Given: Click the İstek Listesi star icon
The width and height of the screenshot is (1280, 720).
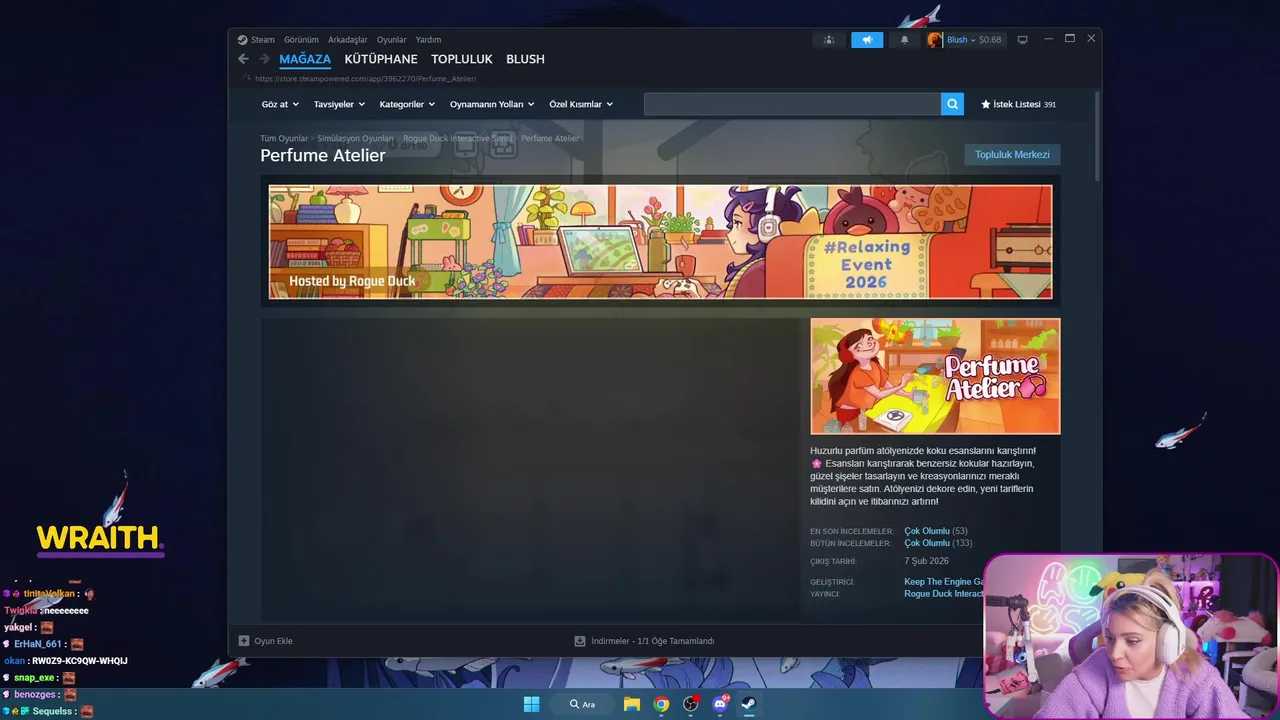Looking at the screenshot, I should (986, 104).
